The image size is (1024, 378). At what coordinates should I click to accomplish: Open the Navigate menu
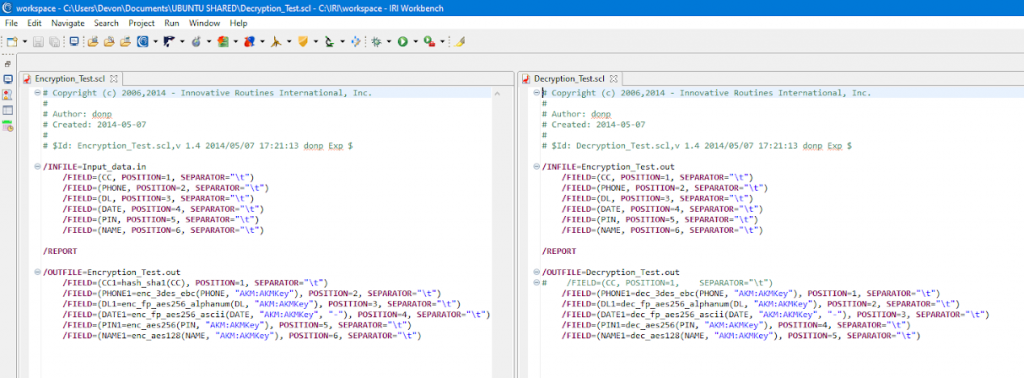67,23
